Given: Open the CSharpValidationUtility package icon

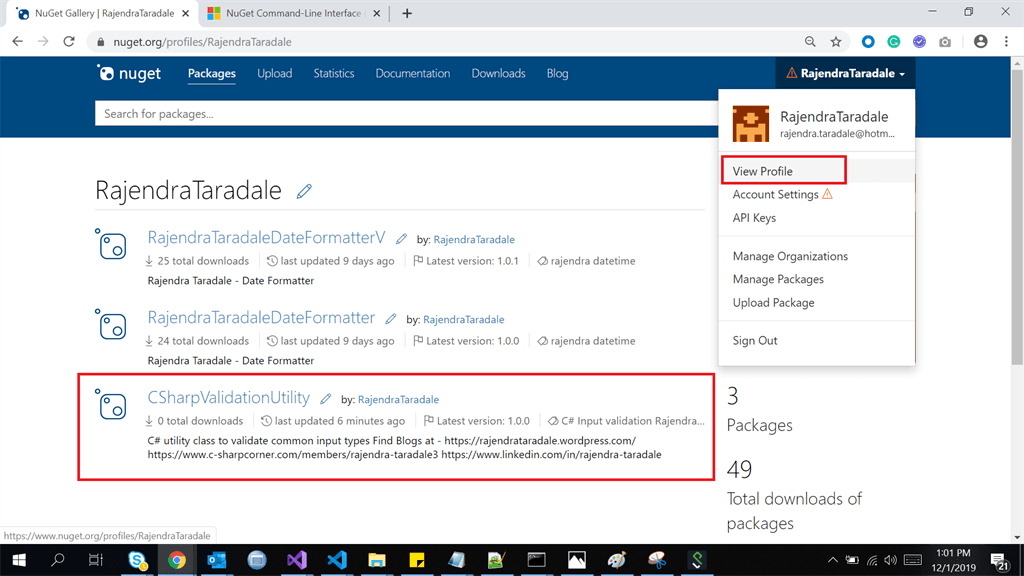Looking at the screenshot, I should [x=112, y=404].
